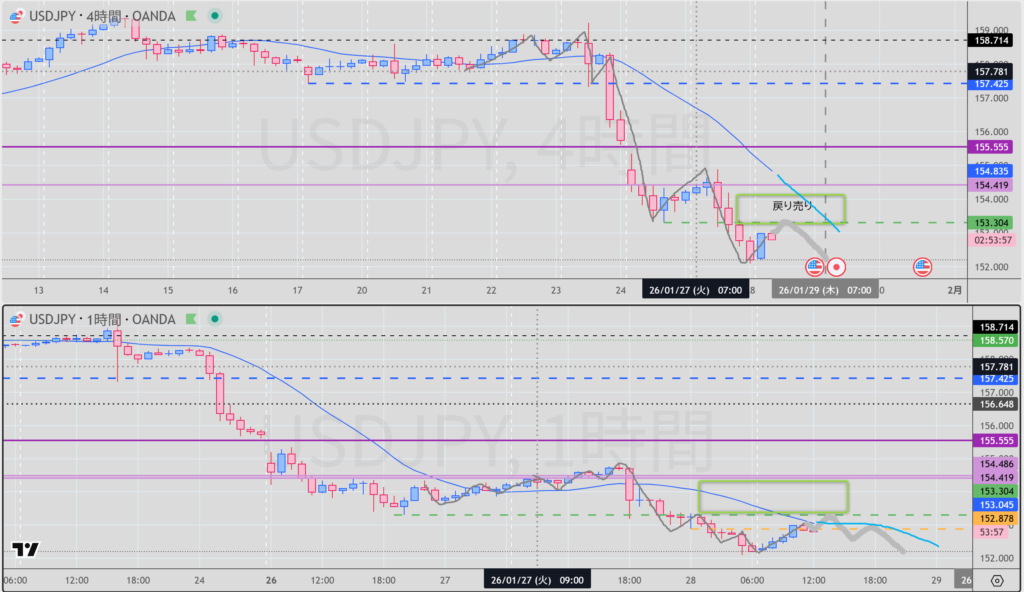Click the 26/01/27 (火) 09:00 time label

(536, 579)
